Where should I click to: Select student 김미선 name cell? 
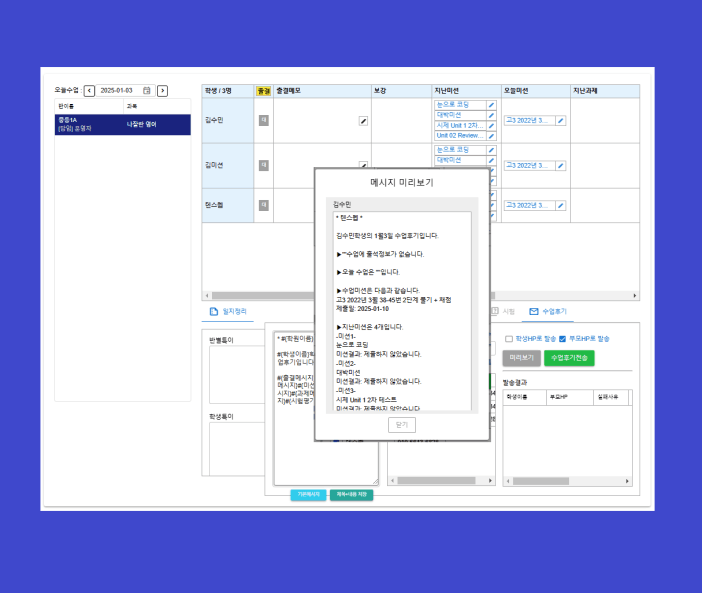coord(228,166)
